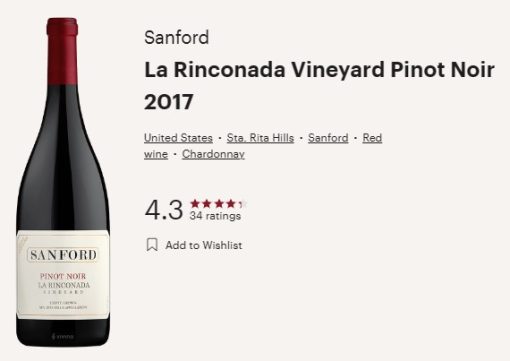Click the red foil bottle capsule
This screenshot has height=361, width=510.
coord(62,52)
